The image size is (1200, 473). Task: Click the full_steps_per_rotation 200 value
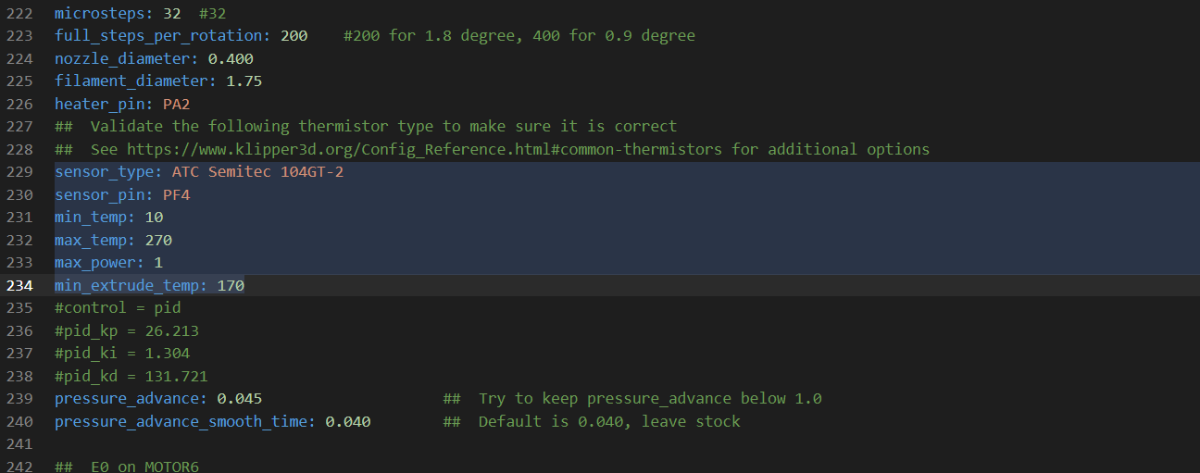294,36
